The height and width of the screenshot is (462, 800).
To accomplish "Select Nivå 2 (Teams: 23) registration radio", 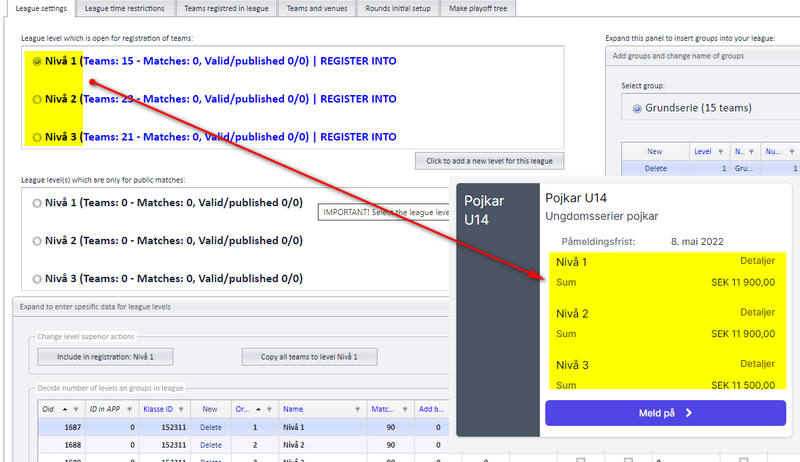I will click(x=37, y=99).
